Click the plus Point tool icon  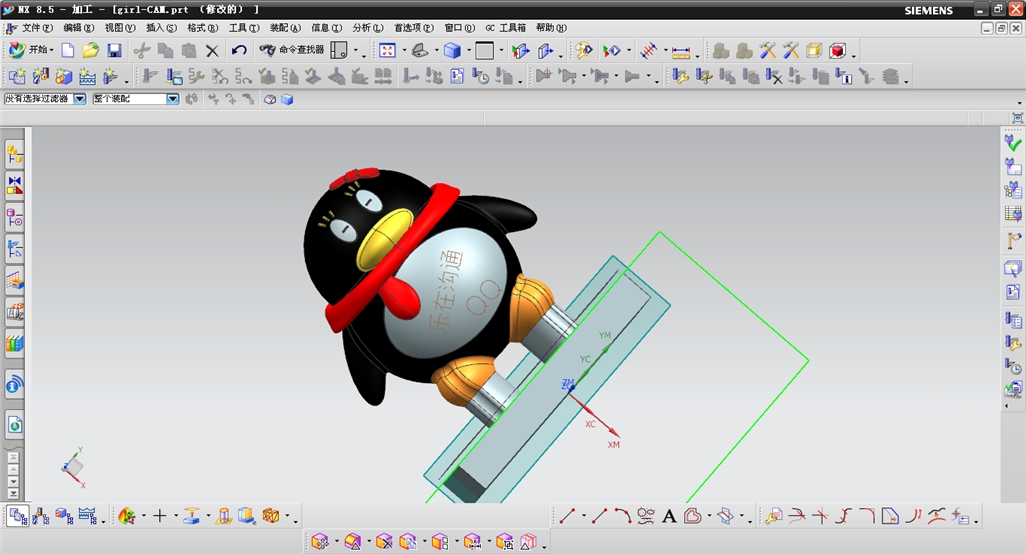pos(159,516)
